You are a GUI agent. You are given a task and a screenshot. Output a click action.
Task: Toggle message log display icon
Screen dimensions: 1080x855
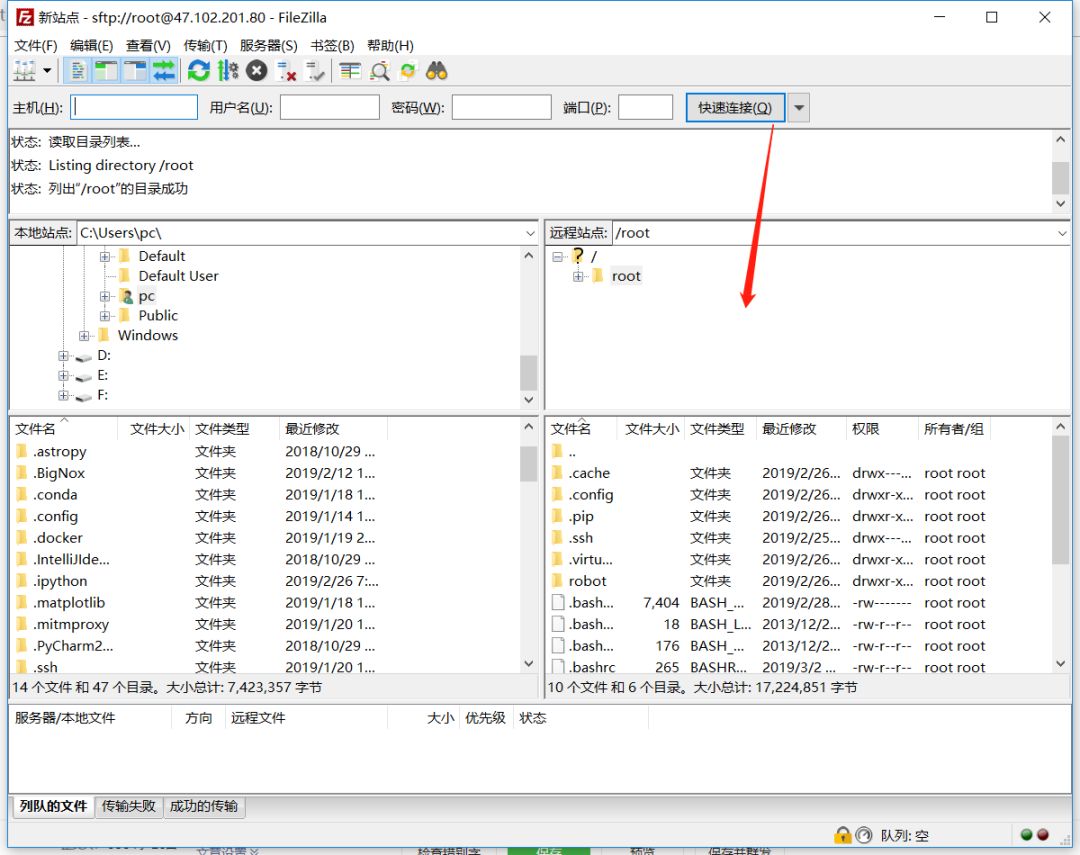point(77,70)
